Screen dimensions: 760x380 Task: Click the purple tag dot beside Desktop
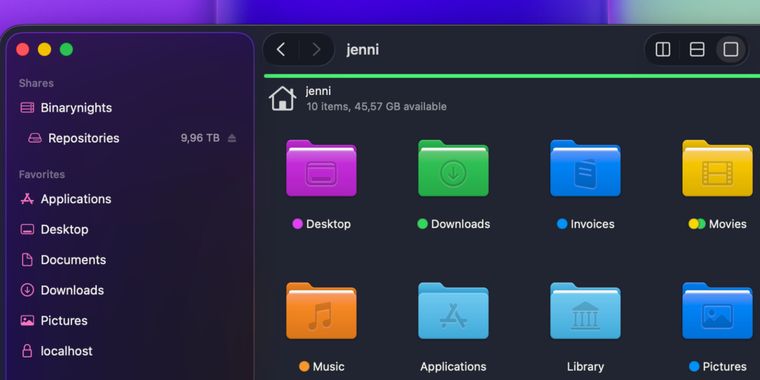[x=298, y=224]
